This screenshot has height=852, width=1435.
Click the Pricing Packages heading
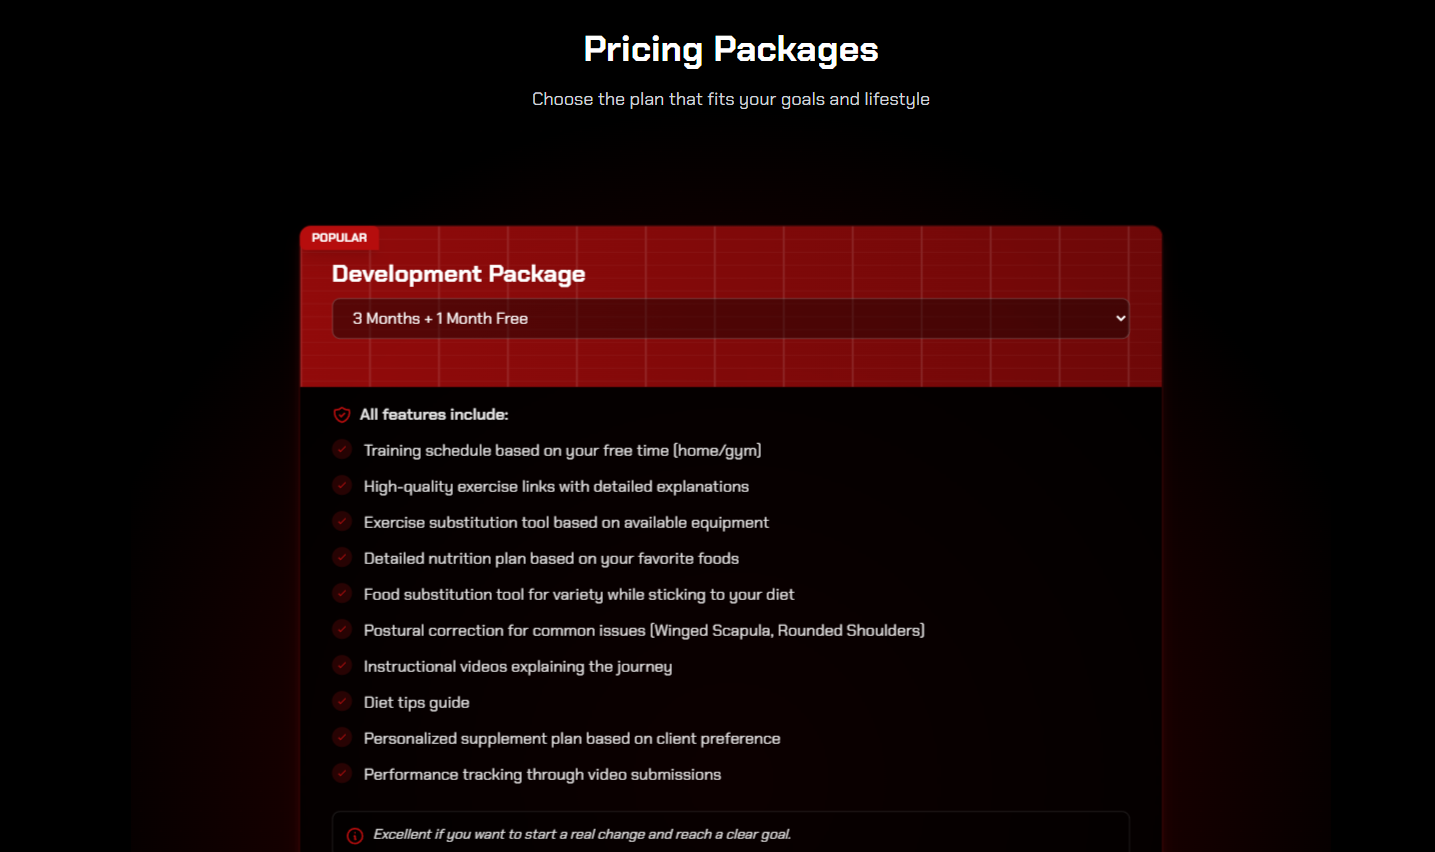click(x=731, y=50)
